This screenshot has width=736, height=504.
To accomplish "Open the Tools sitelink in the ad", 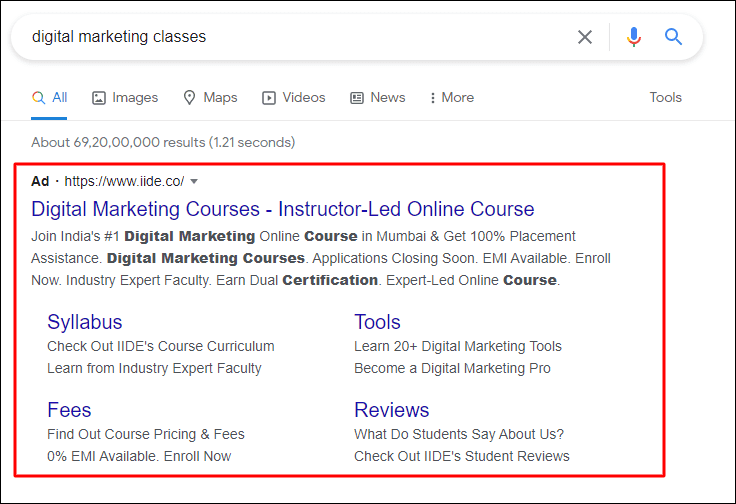I will tap(377, 322).
